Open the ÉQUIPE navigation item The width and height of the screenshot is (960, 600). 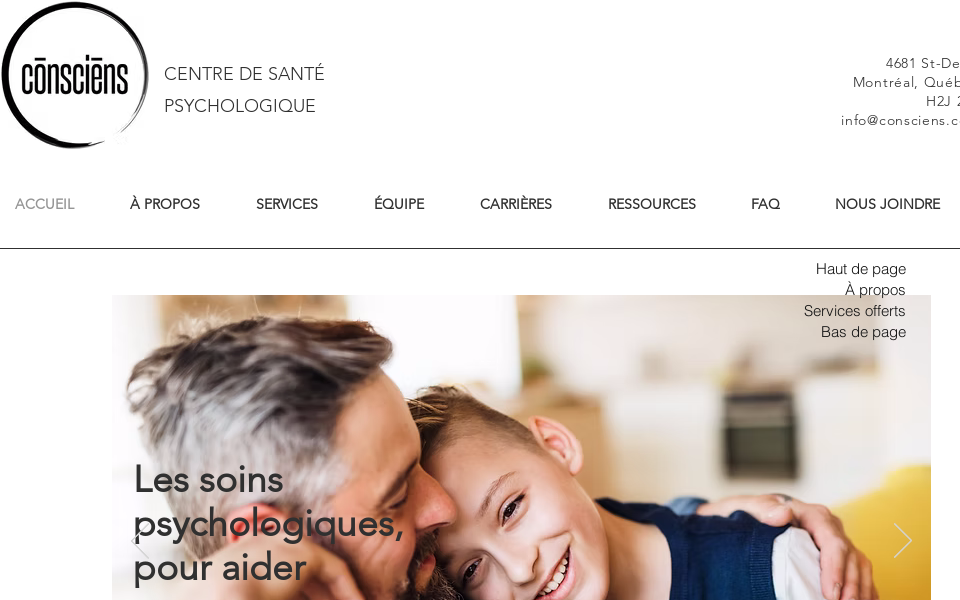click(399, 204)
